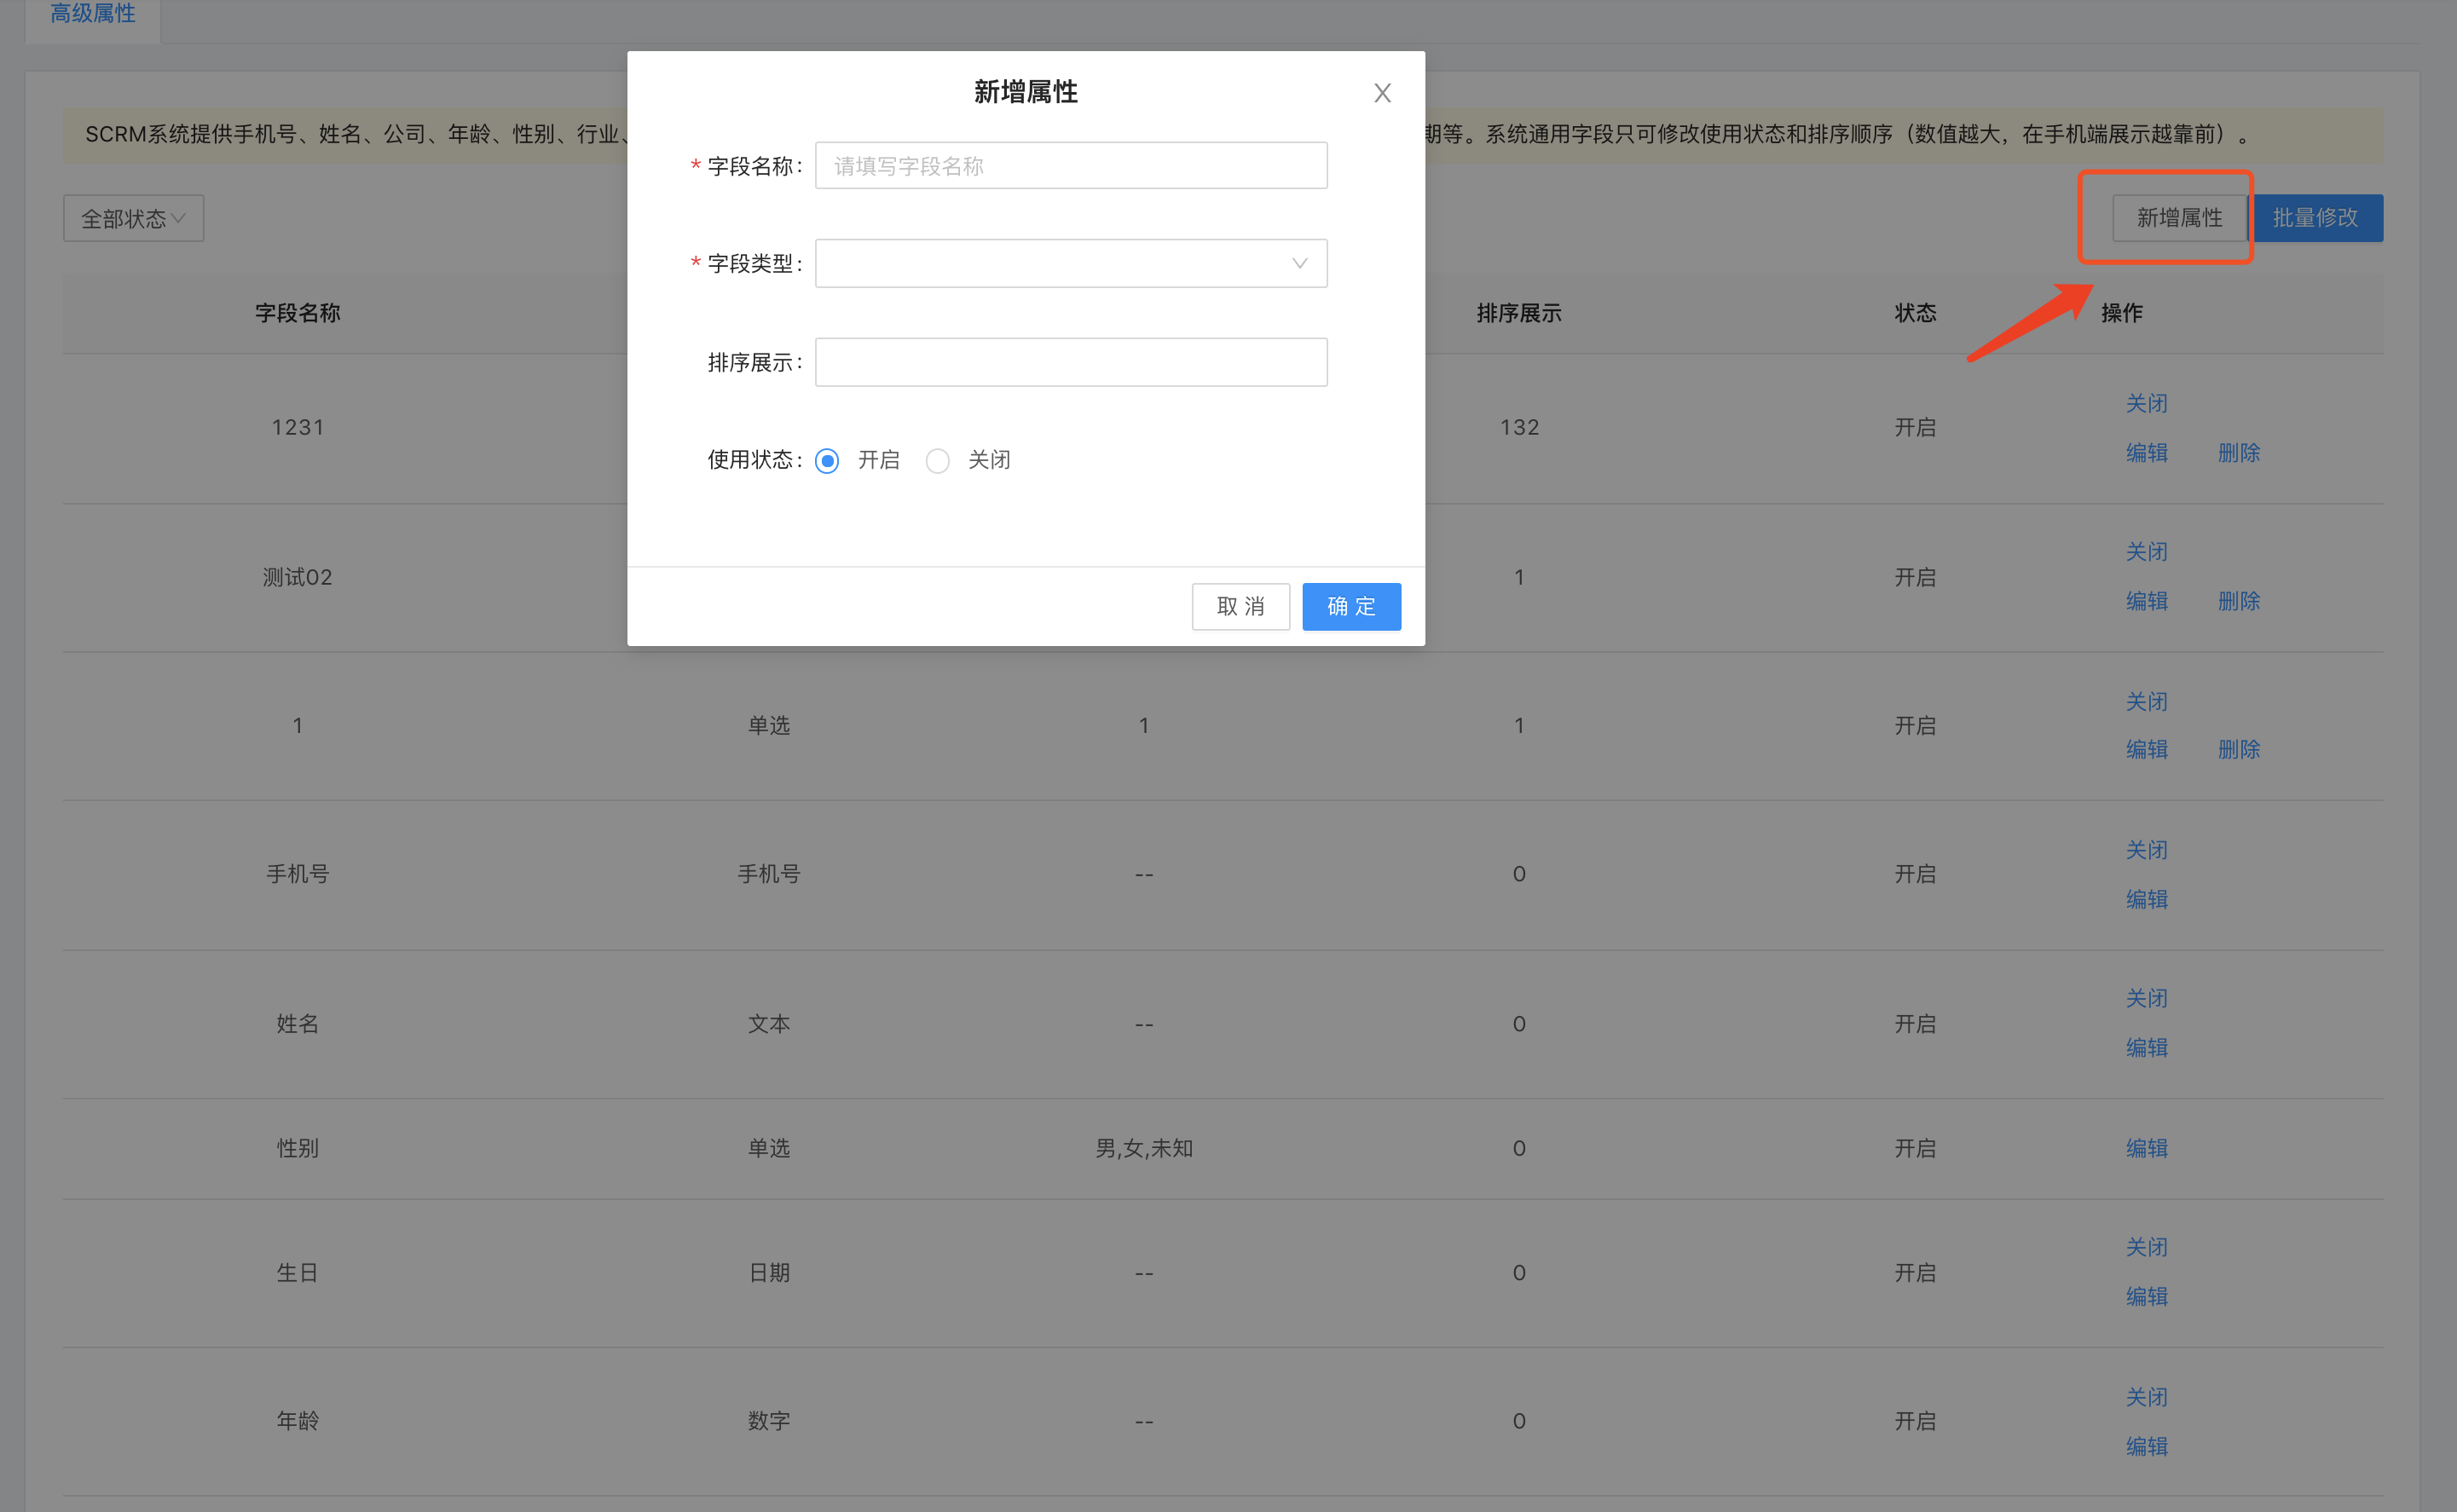Click 删除 link for field 1231

2238,452
